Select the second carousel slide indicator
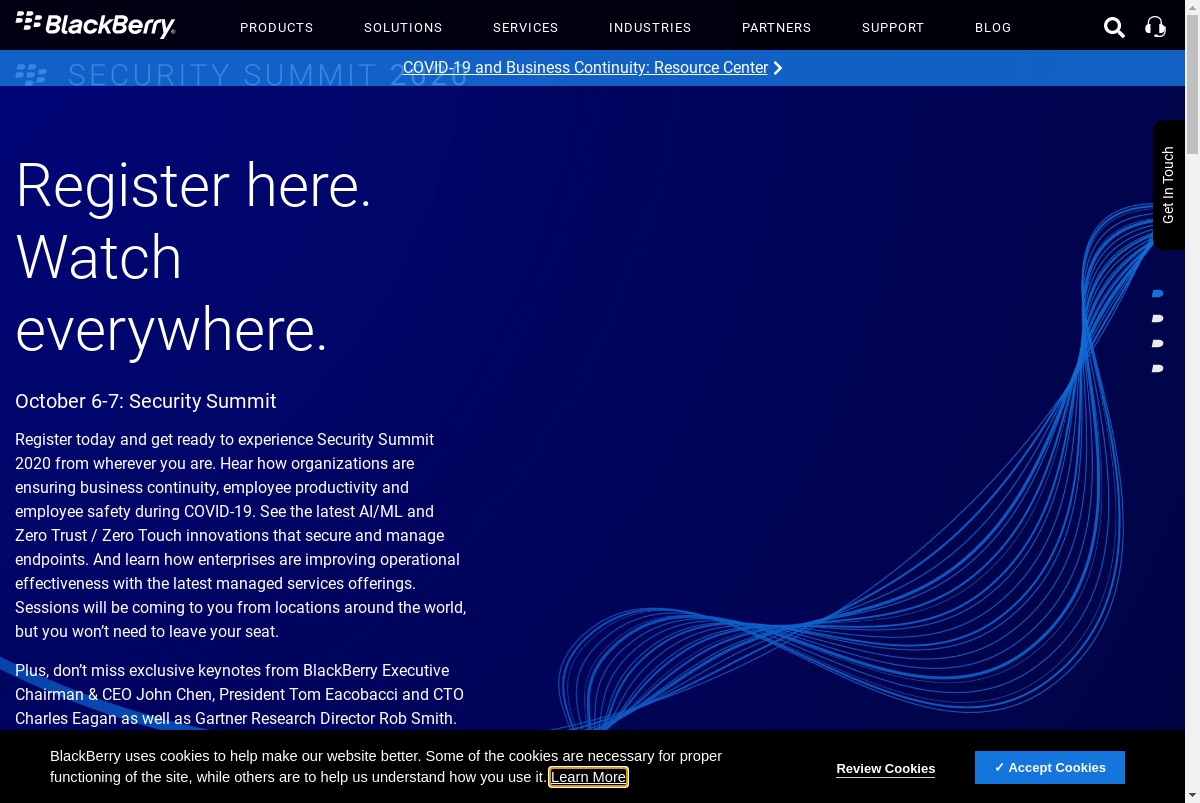1200x803 pixels. (1158, 319)
